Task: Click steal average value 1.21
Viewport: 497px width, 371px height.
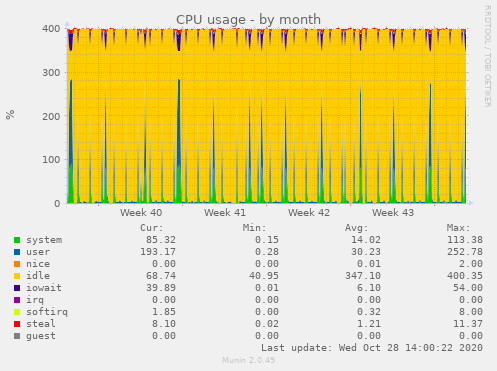Action: (x=369, y=324)
